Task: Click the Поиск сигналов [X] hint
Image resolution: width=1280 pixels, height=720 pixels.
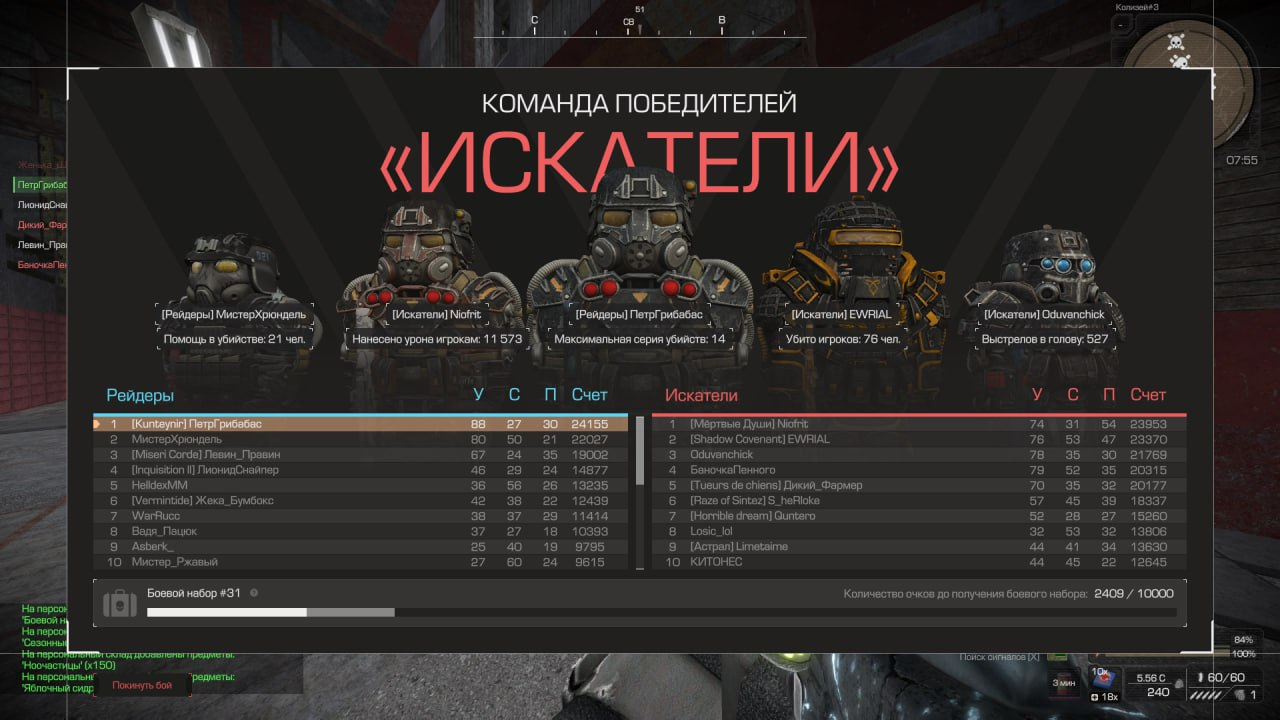Action: click(x=999, y=657)
